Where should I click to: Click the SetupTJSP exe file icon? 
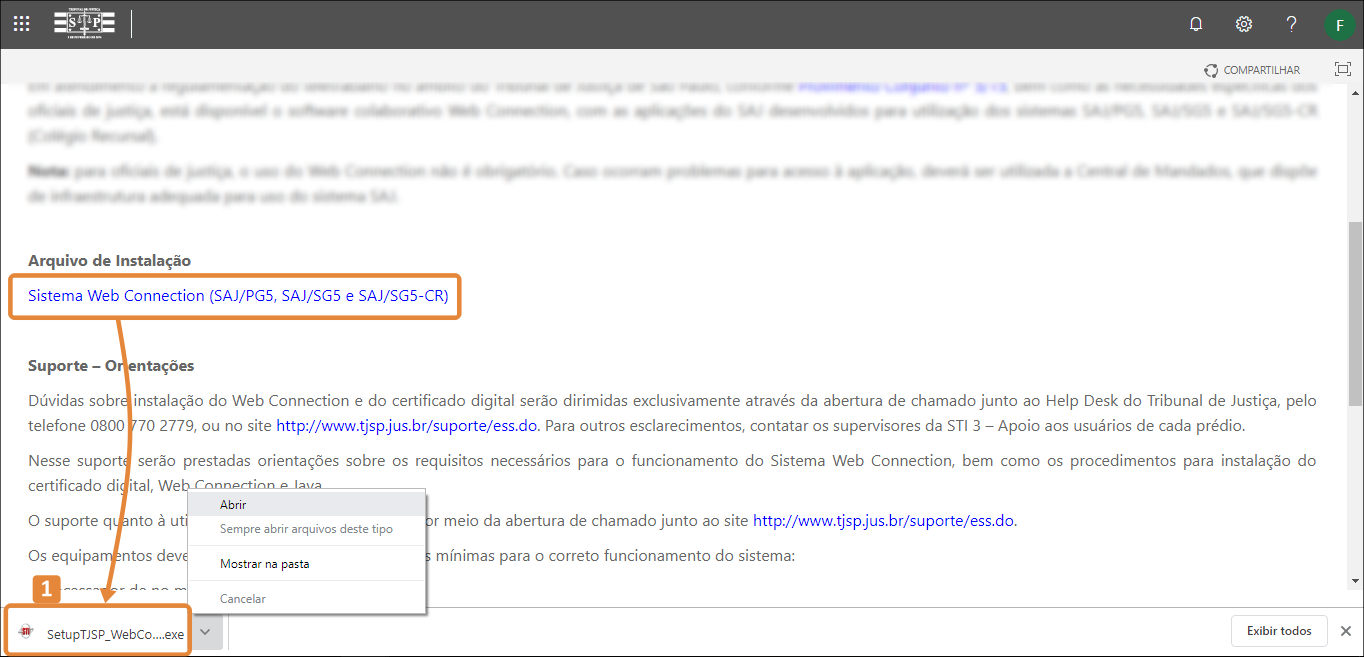[x=27, y=632]
